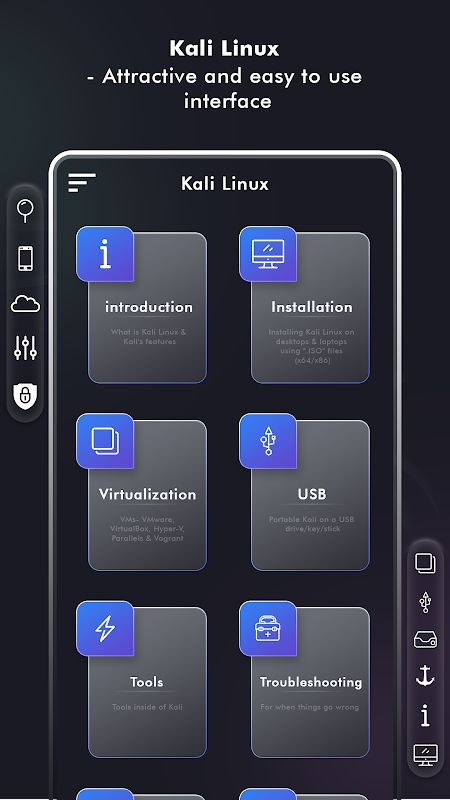Open the introduction section title

[149, 307]
